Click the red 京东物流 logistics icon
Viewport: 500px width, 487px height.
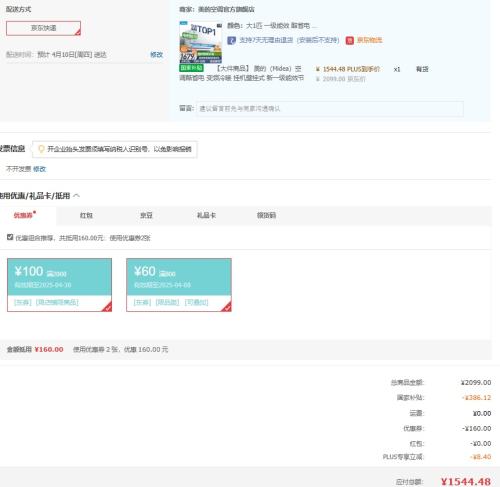coord(349,40)
